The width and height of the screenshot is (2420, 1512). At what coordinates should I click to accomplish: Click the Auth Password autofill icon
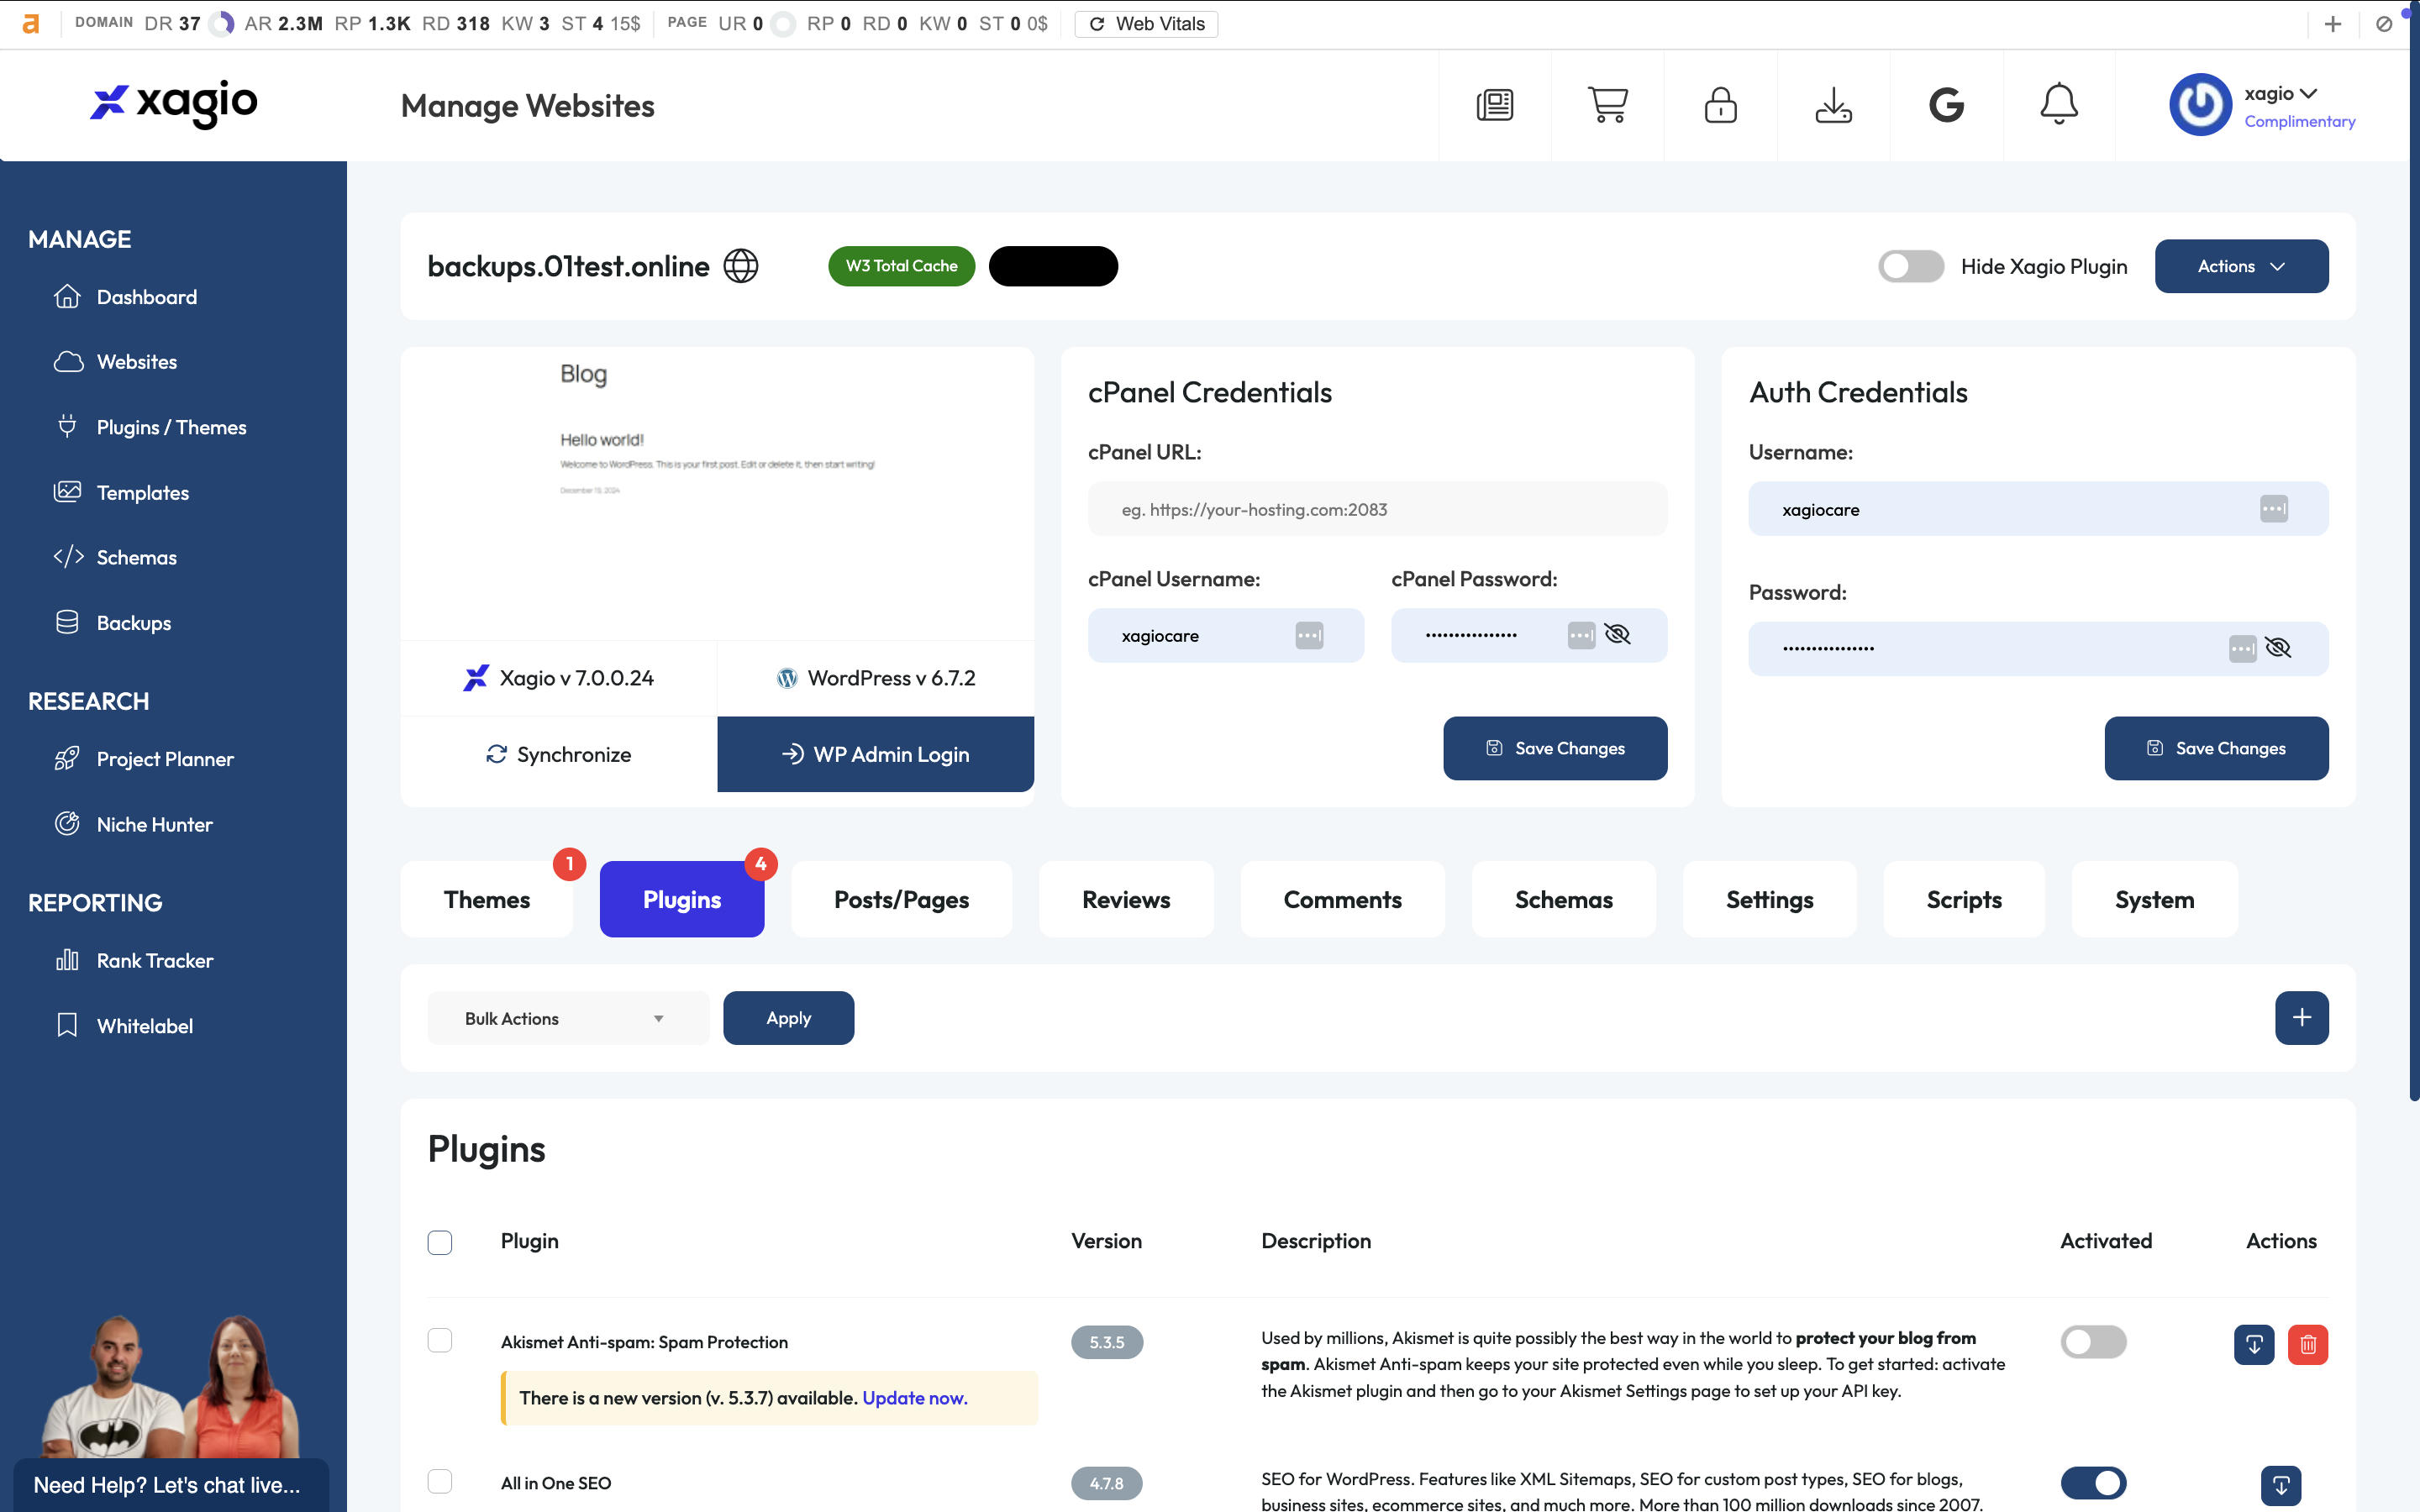click(x=2243, y=648)
